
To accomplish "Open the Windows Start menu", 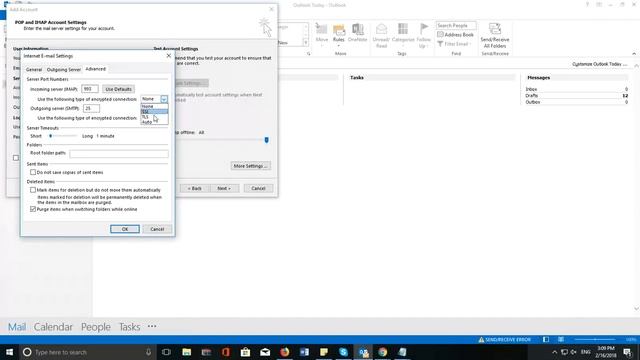I will point(9,352).
